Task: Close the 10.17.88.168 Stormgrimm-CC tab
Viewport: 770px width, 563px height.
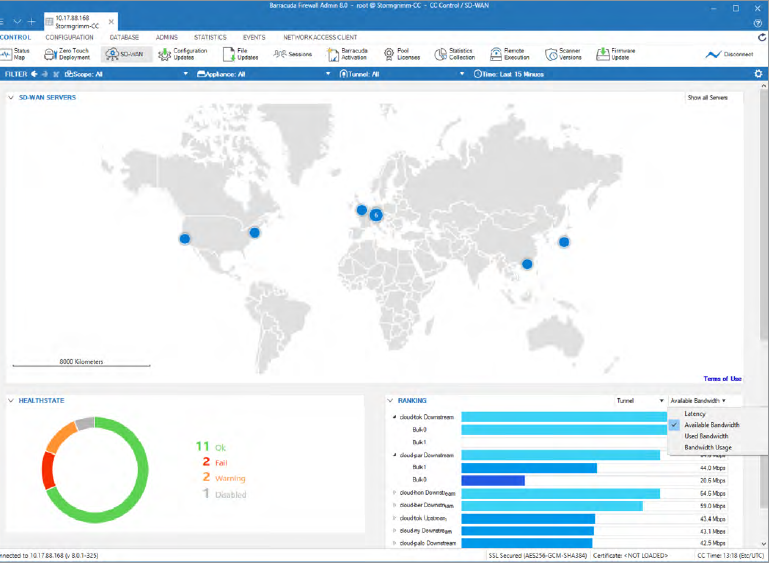Action: [x=111, y=22]
